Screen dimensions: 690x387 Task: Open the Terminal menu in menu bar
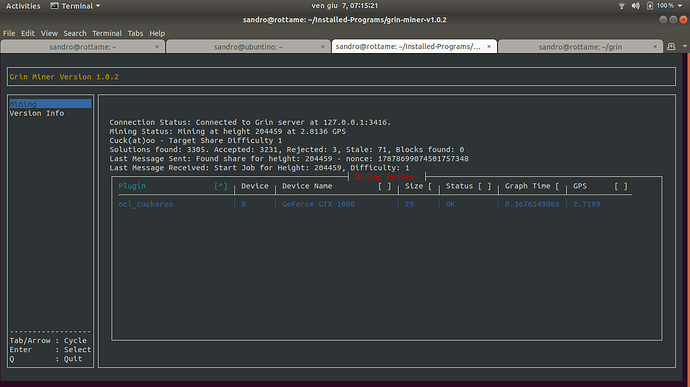pyautogui.click(x=107, y=33)
